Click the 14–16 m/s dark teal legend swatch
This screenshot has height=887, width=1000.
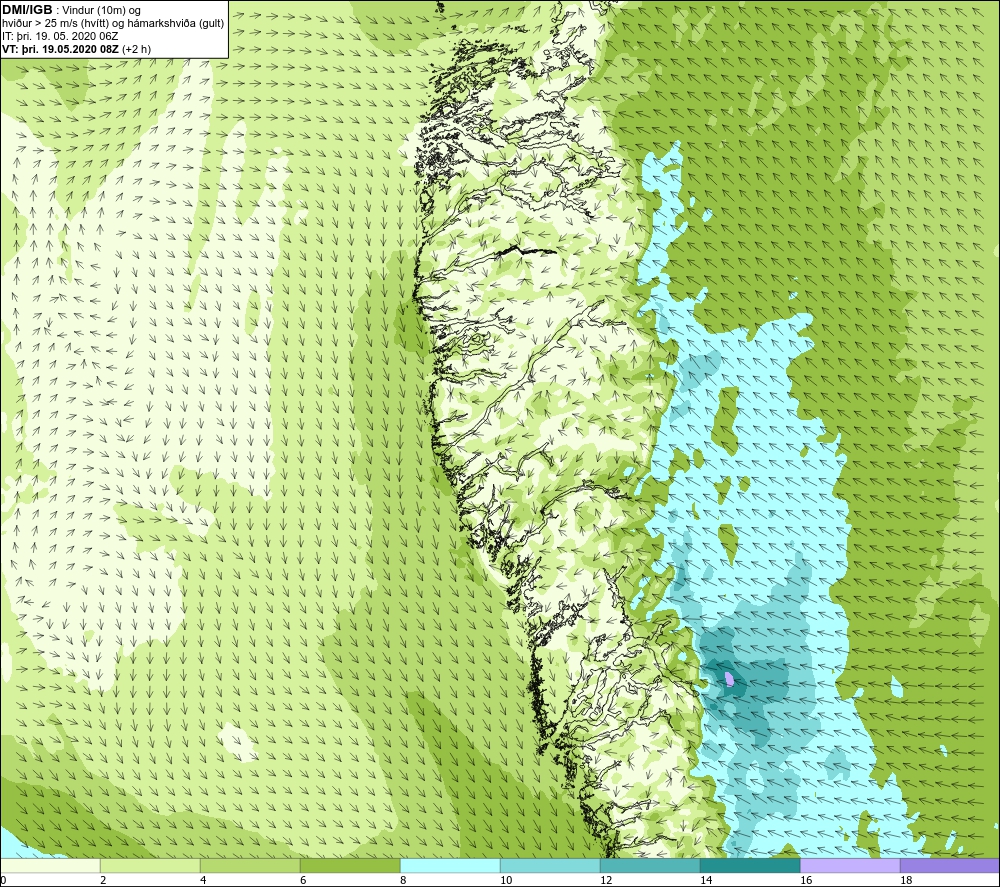tap(750, 866)
